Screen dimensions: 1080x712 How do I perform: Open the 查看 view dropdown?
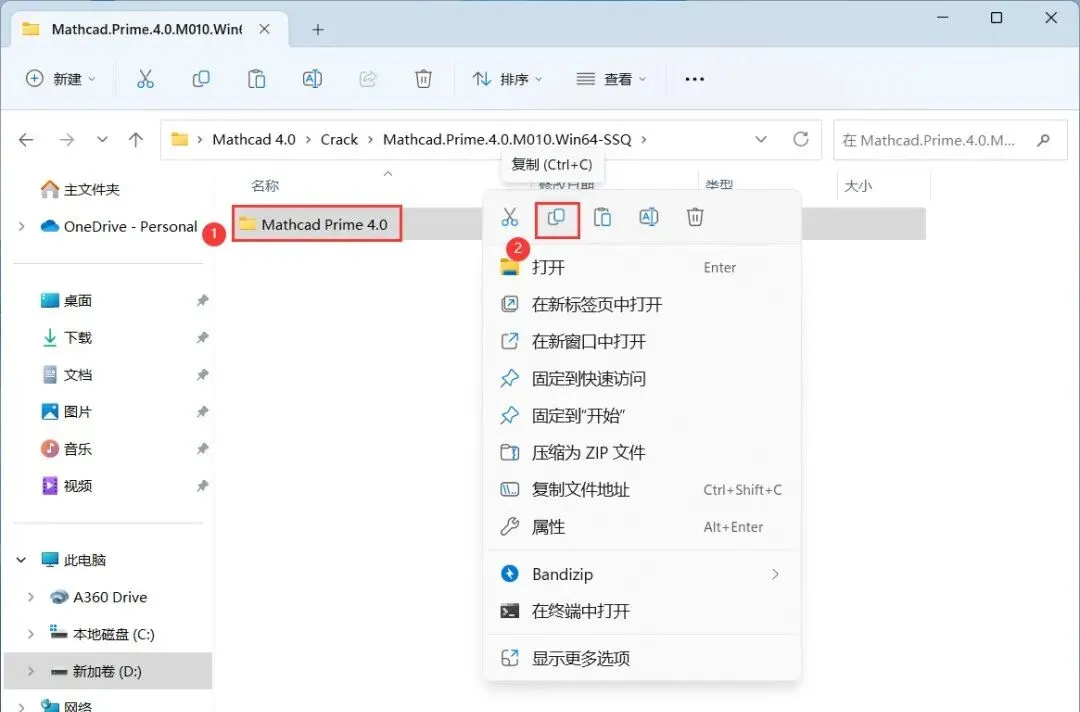[611, 79]
